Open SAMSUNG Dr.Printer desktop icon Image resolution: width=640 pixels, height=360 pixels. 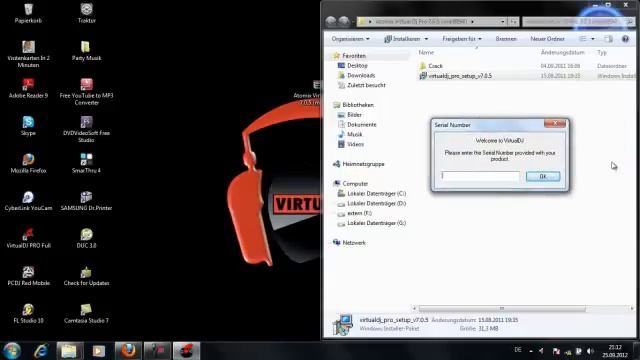coord(86,201)
